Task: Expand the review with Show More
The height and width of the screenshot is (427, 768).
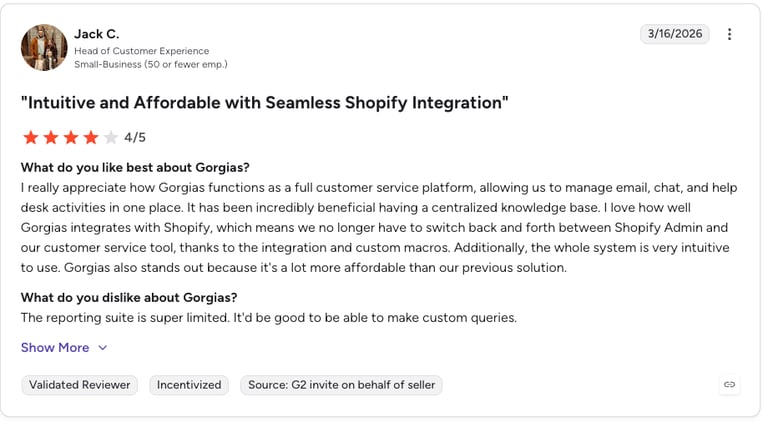Action: pos(55,348)
